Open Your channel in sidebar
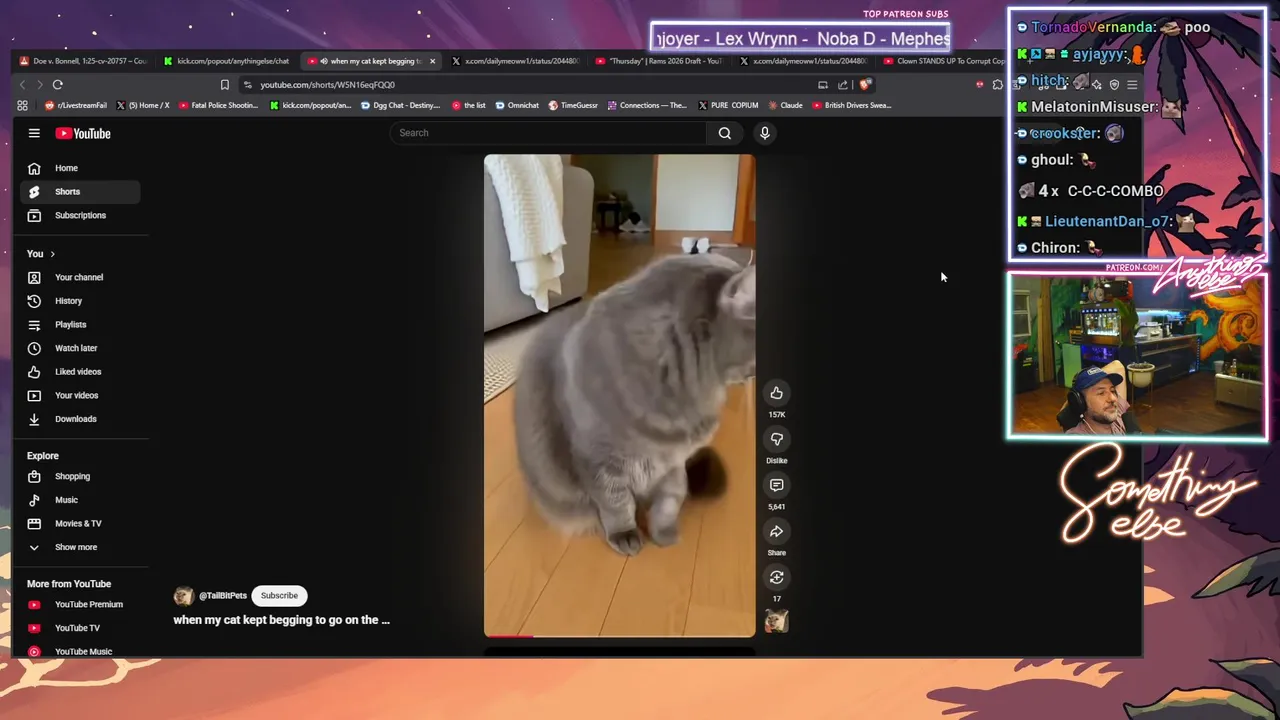 [80, 277]
